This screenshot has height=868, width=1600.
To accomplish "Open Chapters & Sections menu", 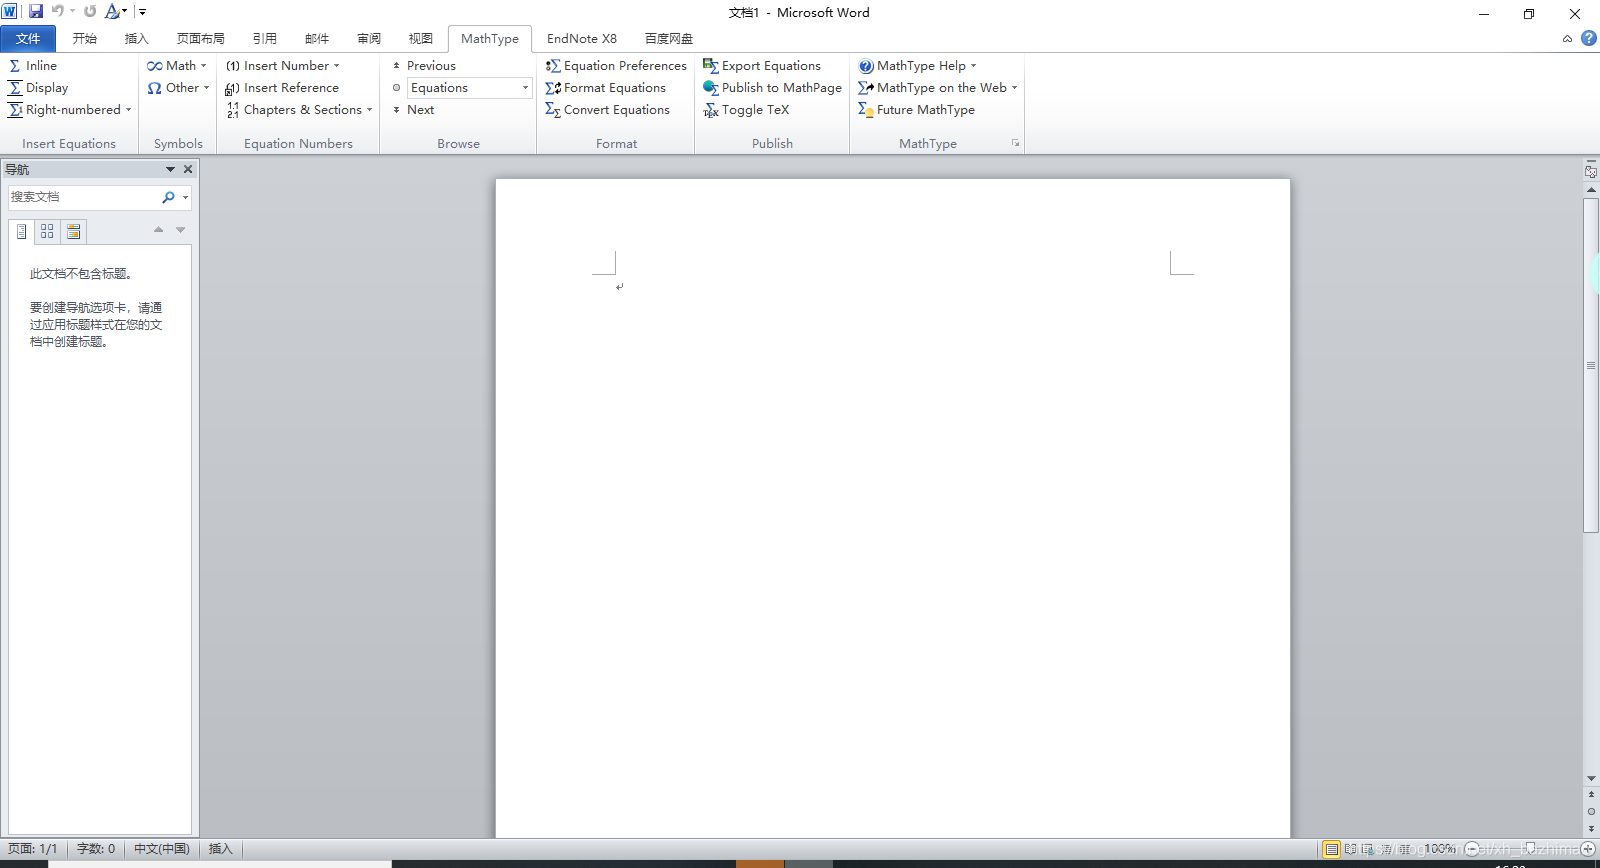I will coord(299,110).
